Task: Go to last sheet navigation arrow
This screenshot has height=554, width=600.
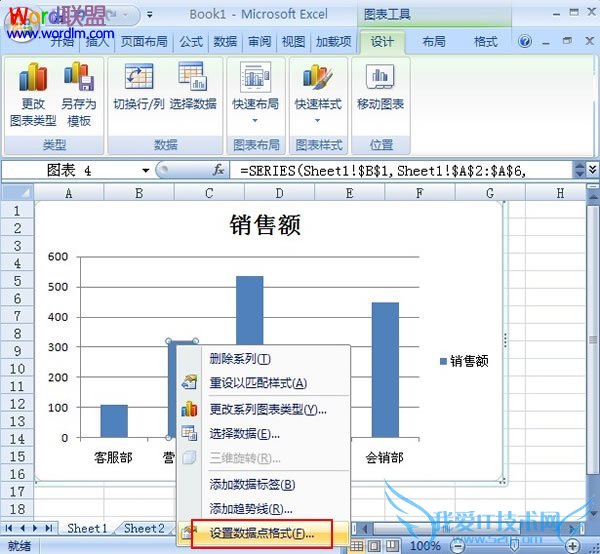Action: tap(48, 528)
